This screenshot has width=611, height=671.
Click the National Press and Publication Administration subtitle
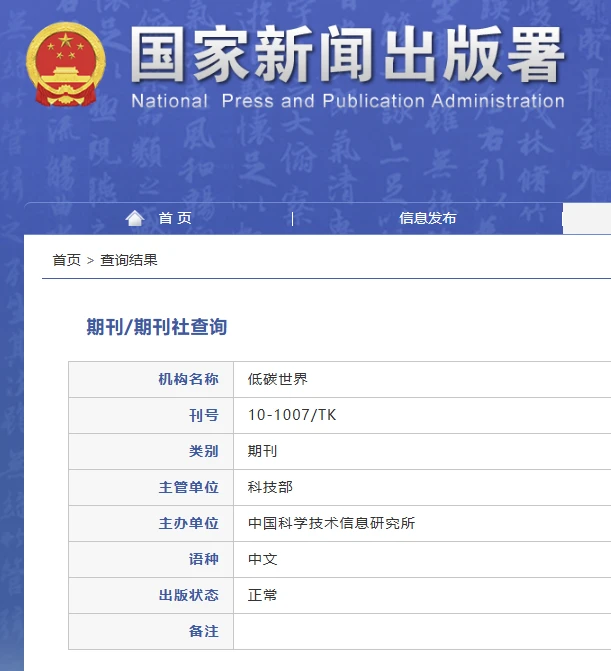(348, 101)
